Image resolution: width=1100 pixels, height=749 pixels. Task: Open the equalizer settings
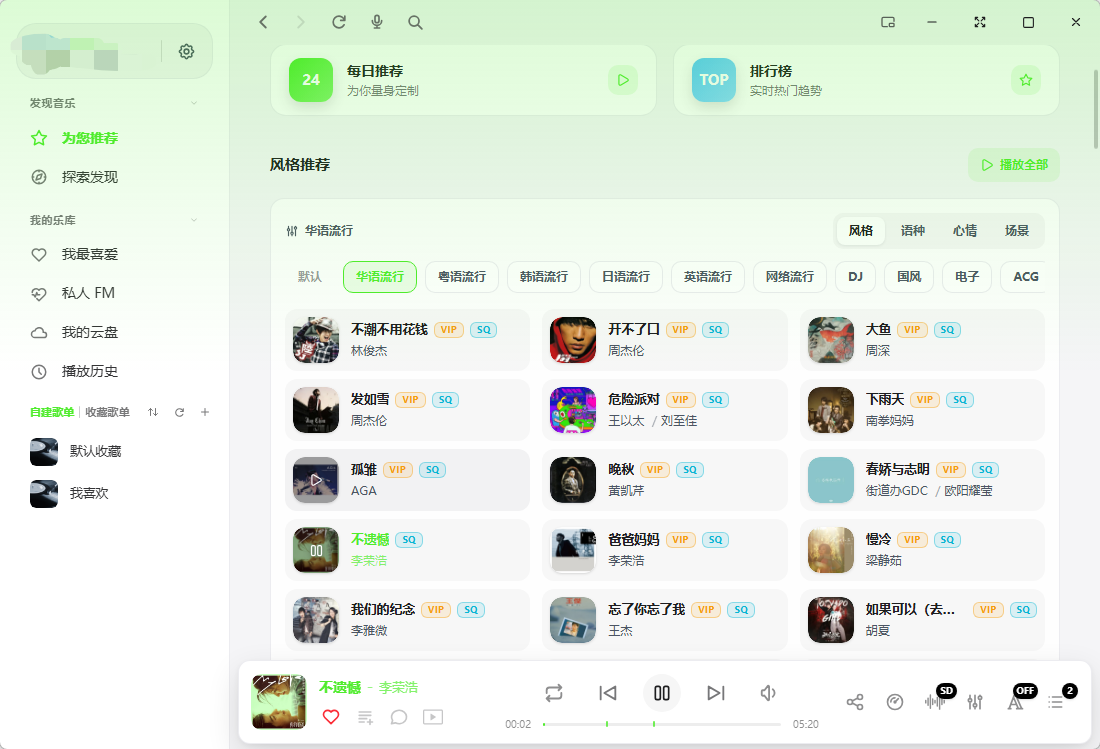click(975, 702)
